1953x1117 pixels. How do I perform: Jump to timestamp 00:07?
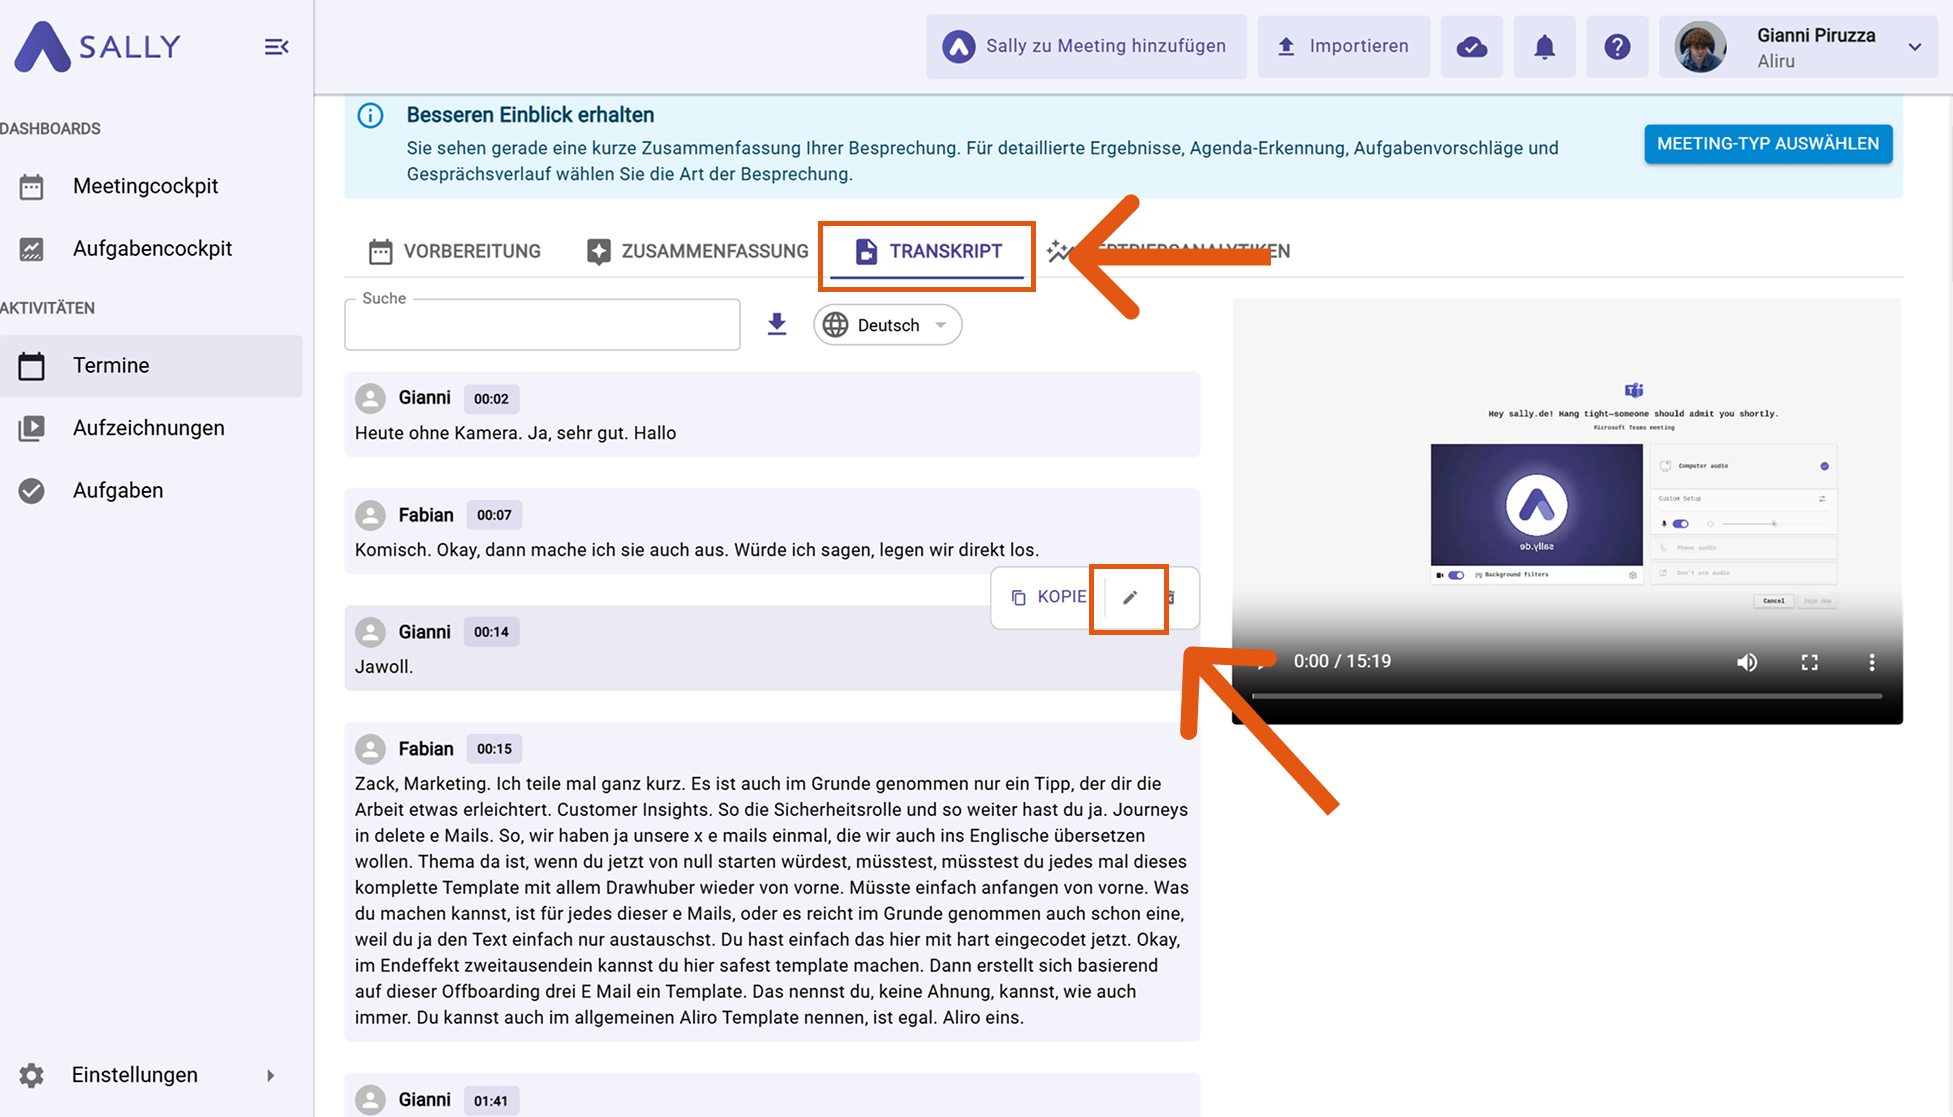494,515
